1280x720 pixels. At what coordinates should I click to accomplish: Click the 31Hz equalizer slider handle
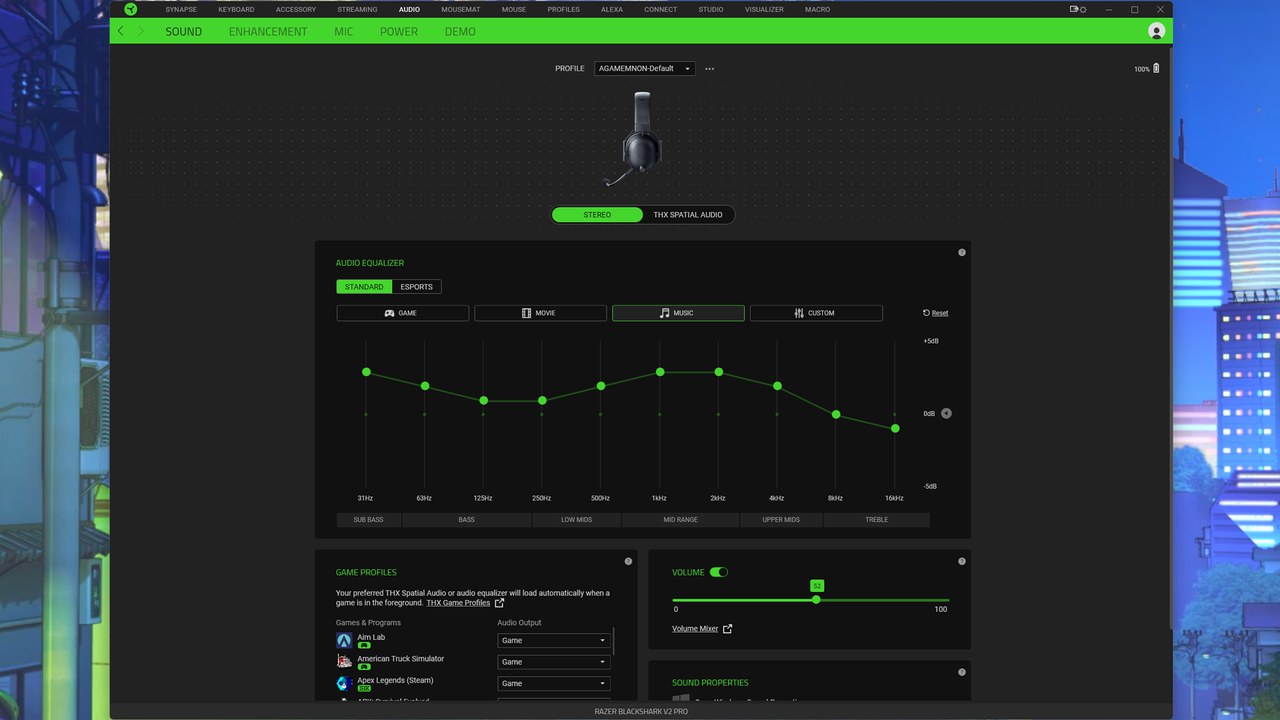coord(366,372)
